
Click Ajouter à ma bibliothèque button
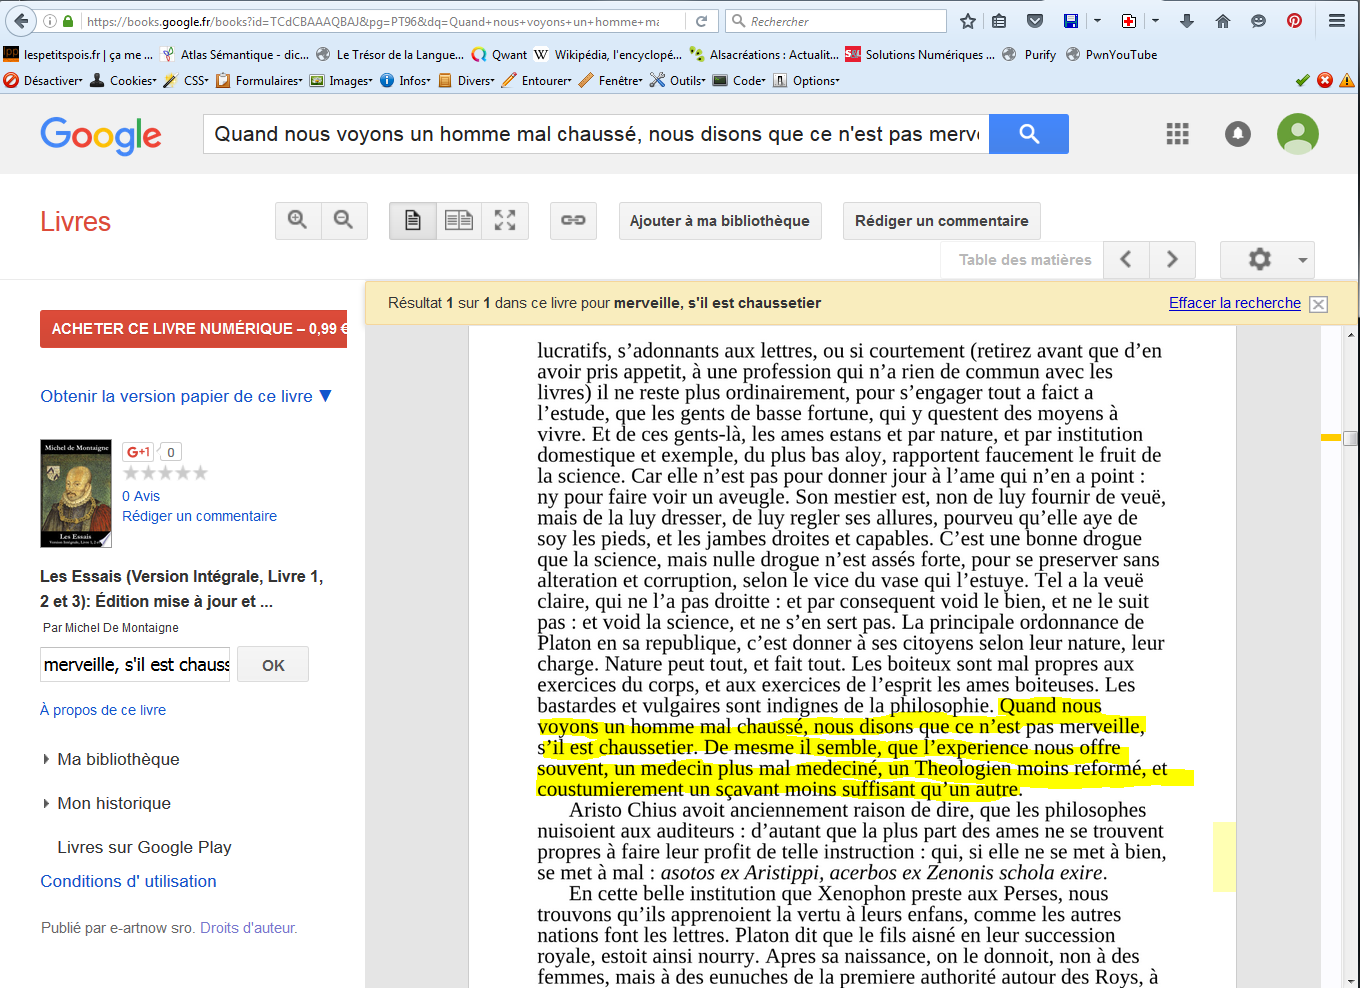click(719, 221)
